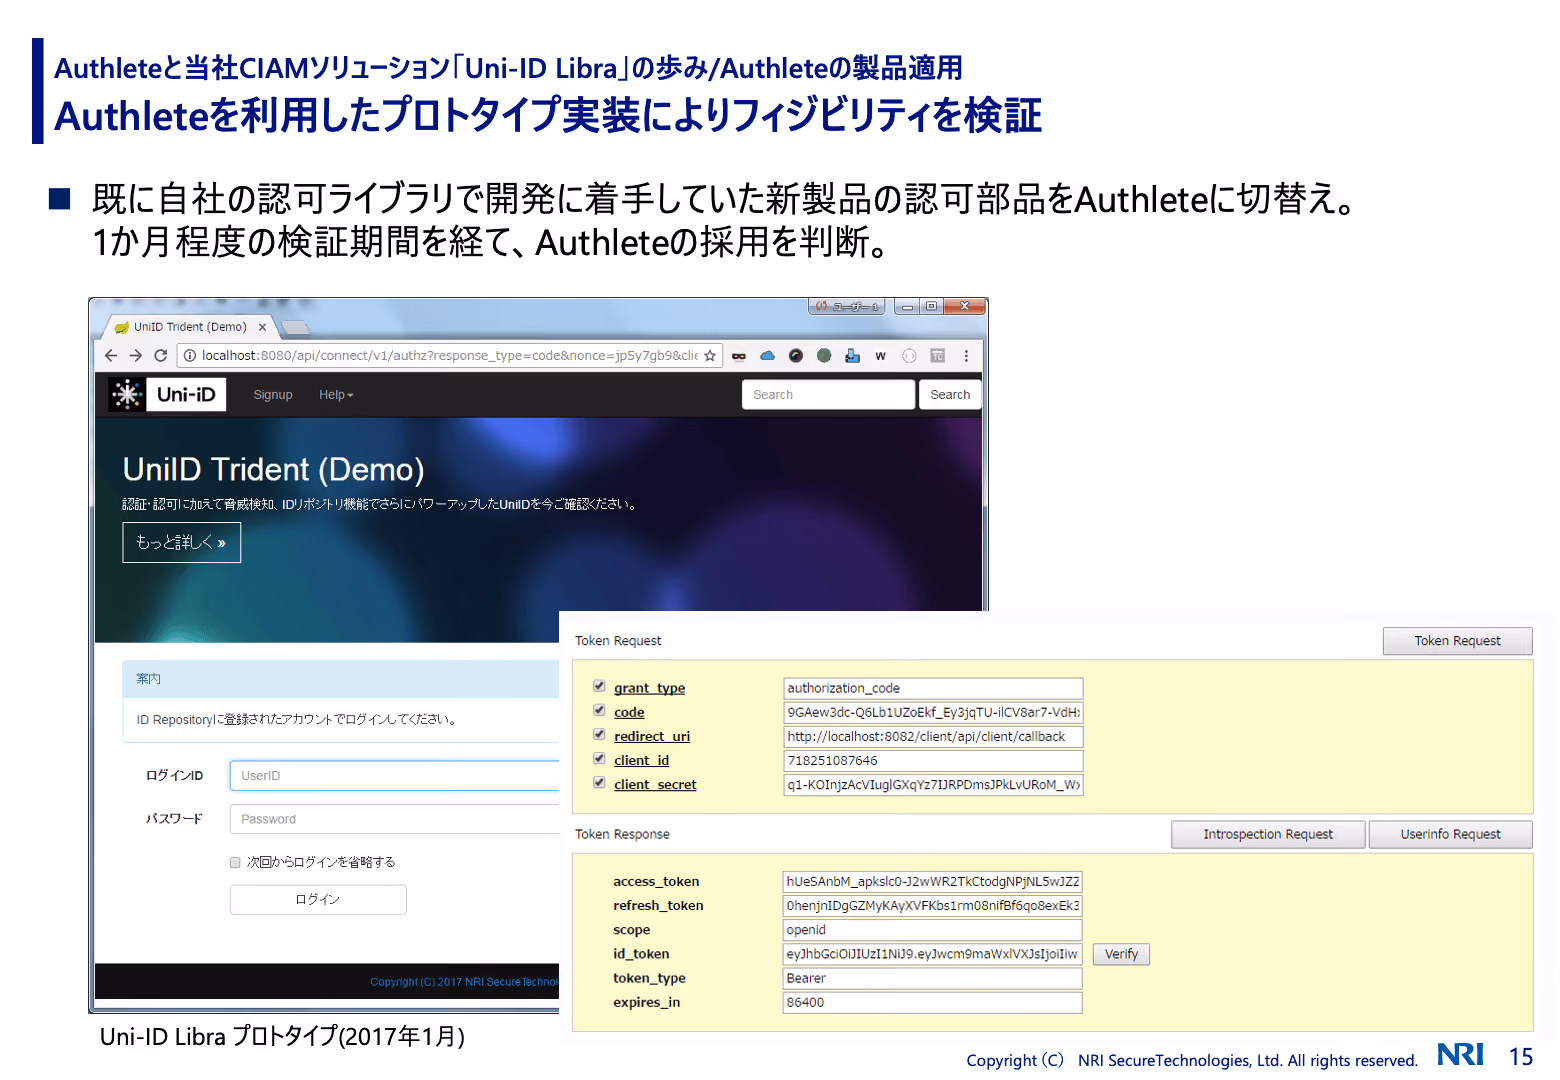The width and height of the screenshot is (1560, 1080).
Task: Click the green globe extension icon
Action: [x=824, y=356]
